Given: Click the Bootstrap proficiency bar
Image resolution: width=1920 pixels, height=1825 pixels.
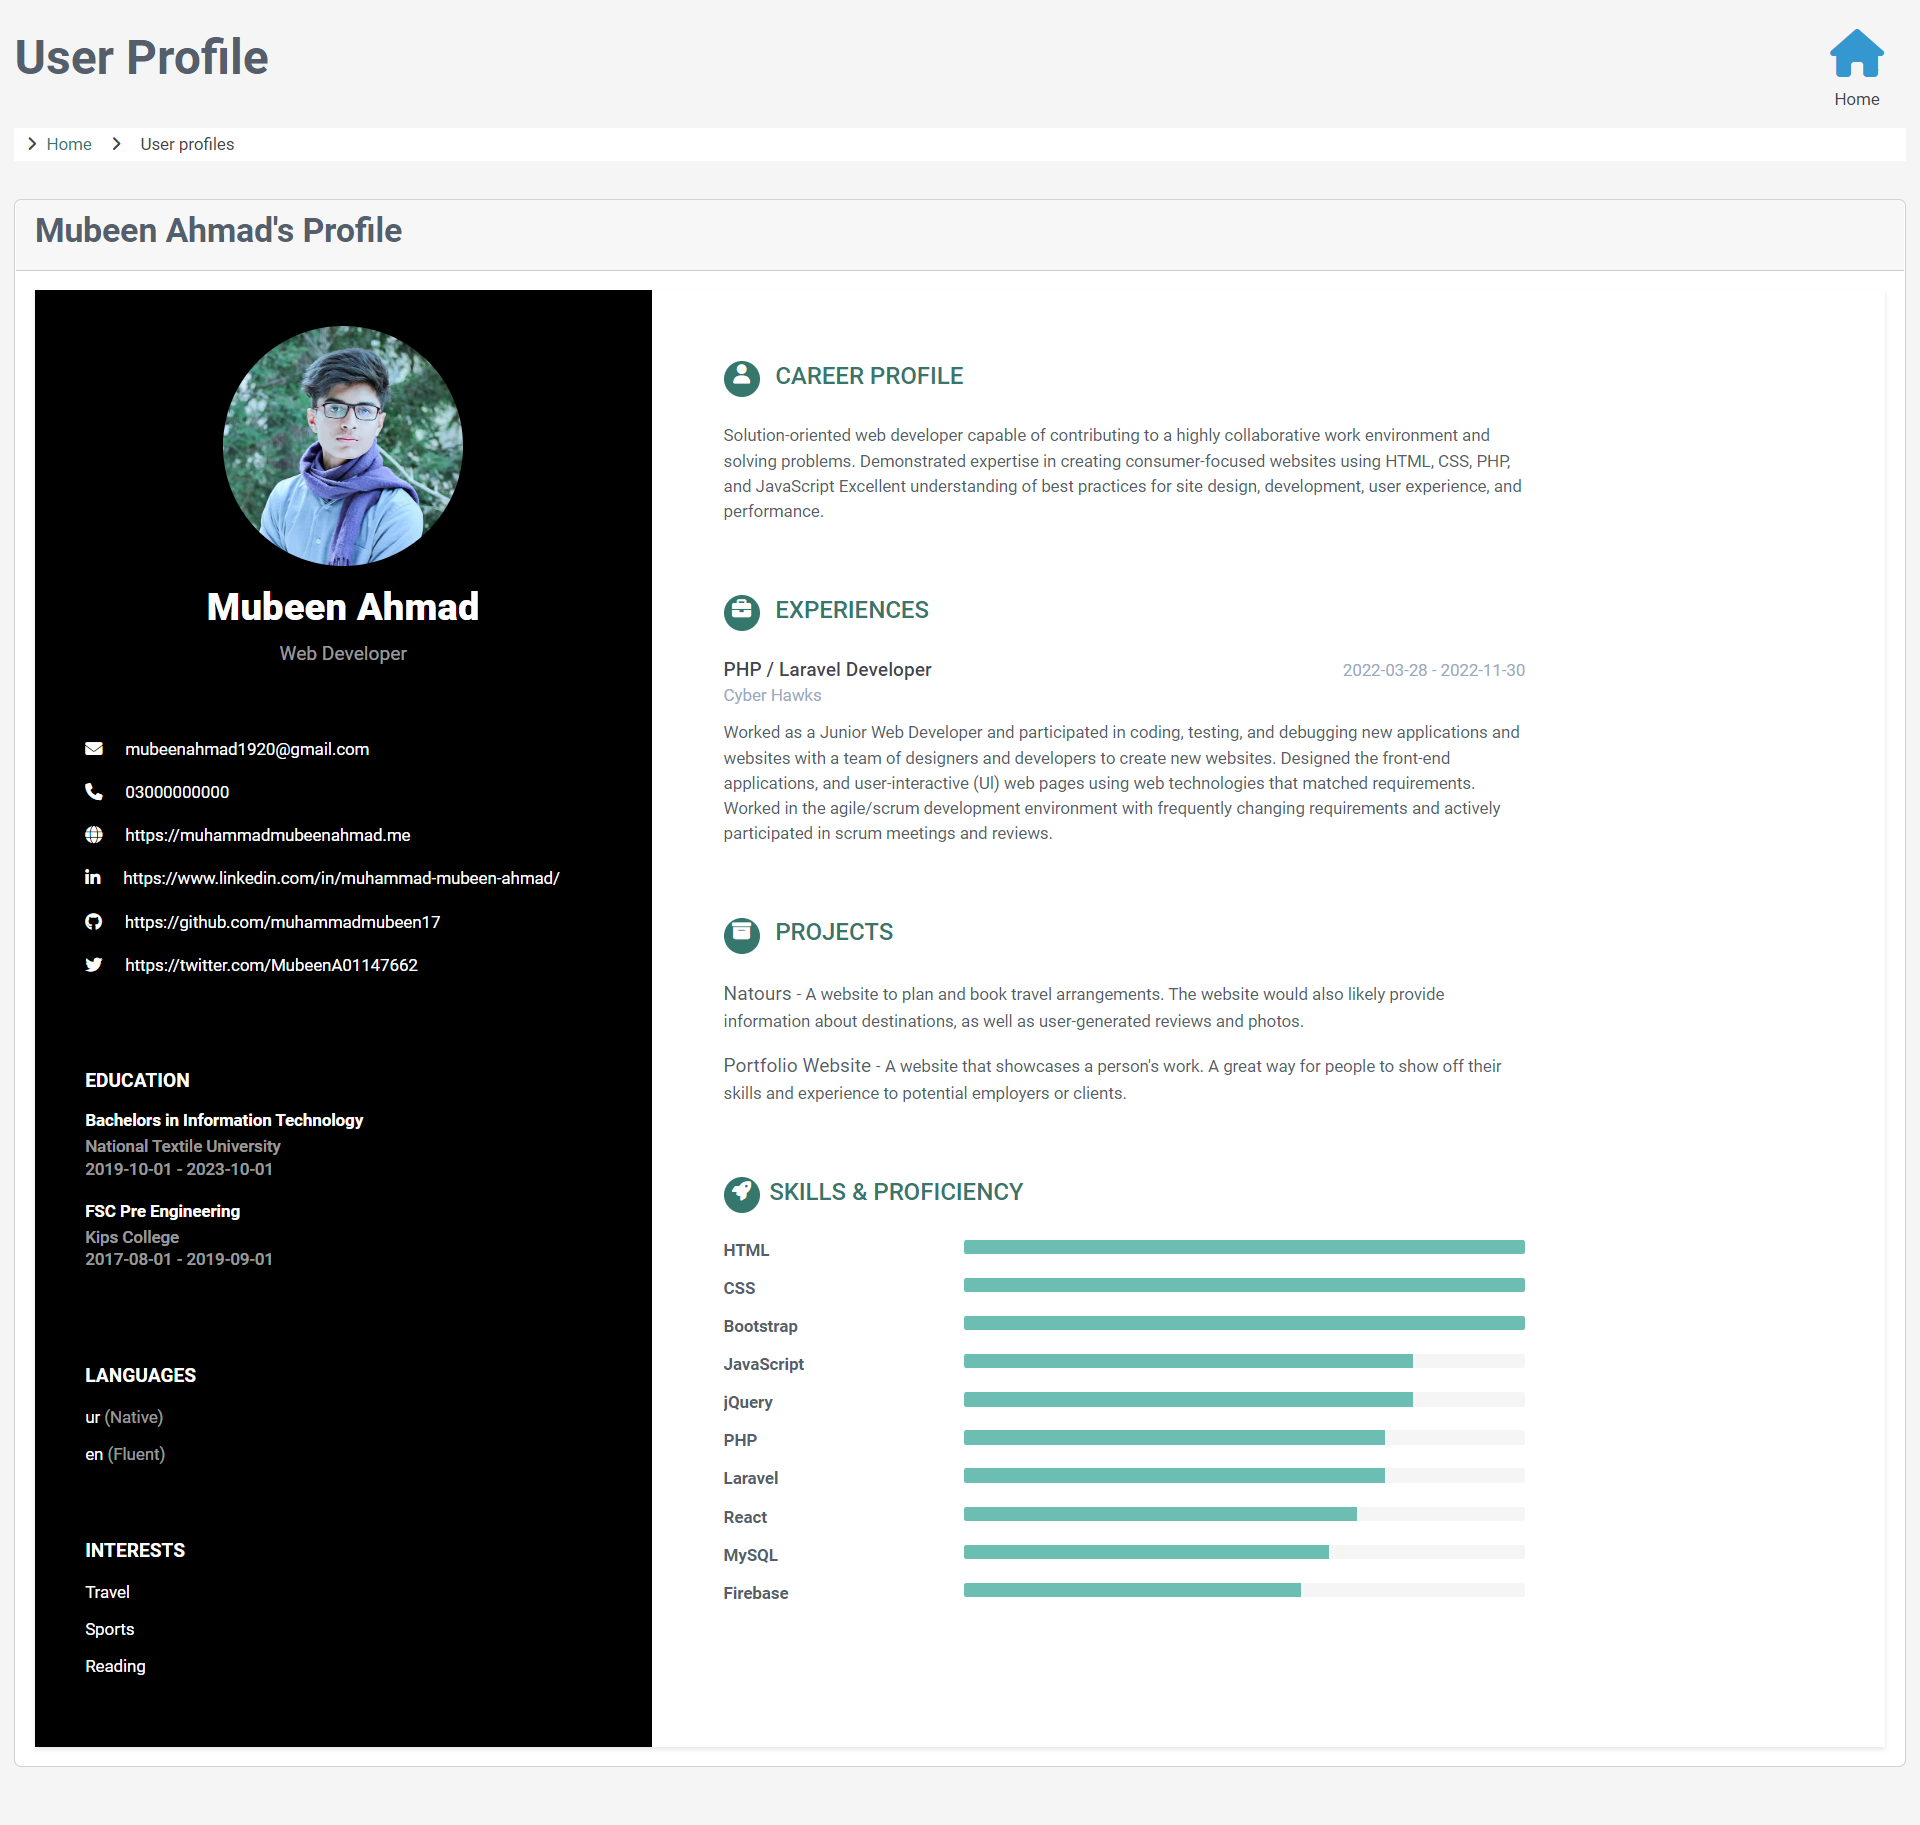Looking at the screenshot, I should (1244, 1323).
